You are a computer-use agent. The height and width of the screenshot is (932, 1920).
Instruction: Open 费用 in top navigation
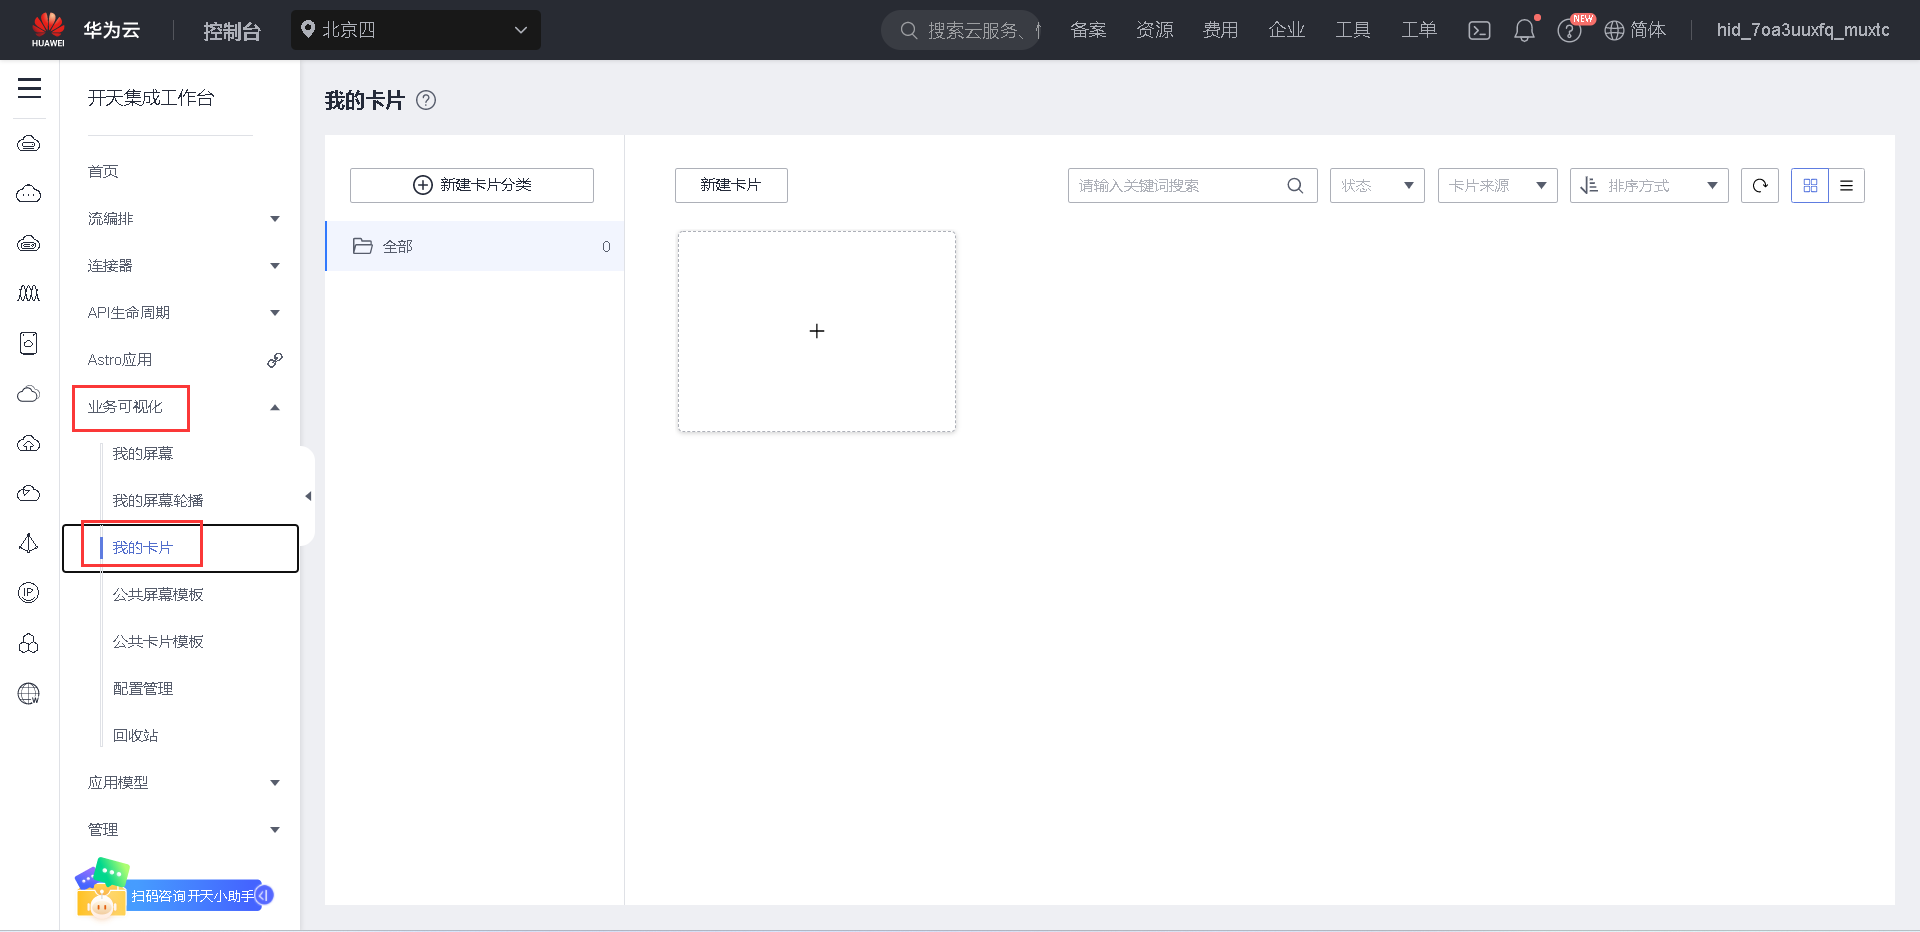1220,30
